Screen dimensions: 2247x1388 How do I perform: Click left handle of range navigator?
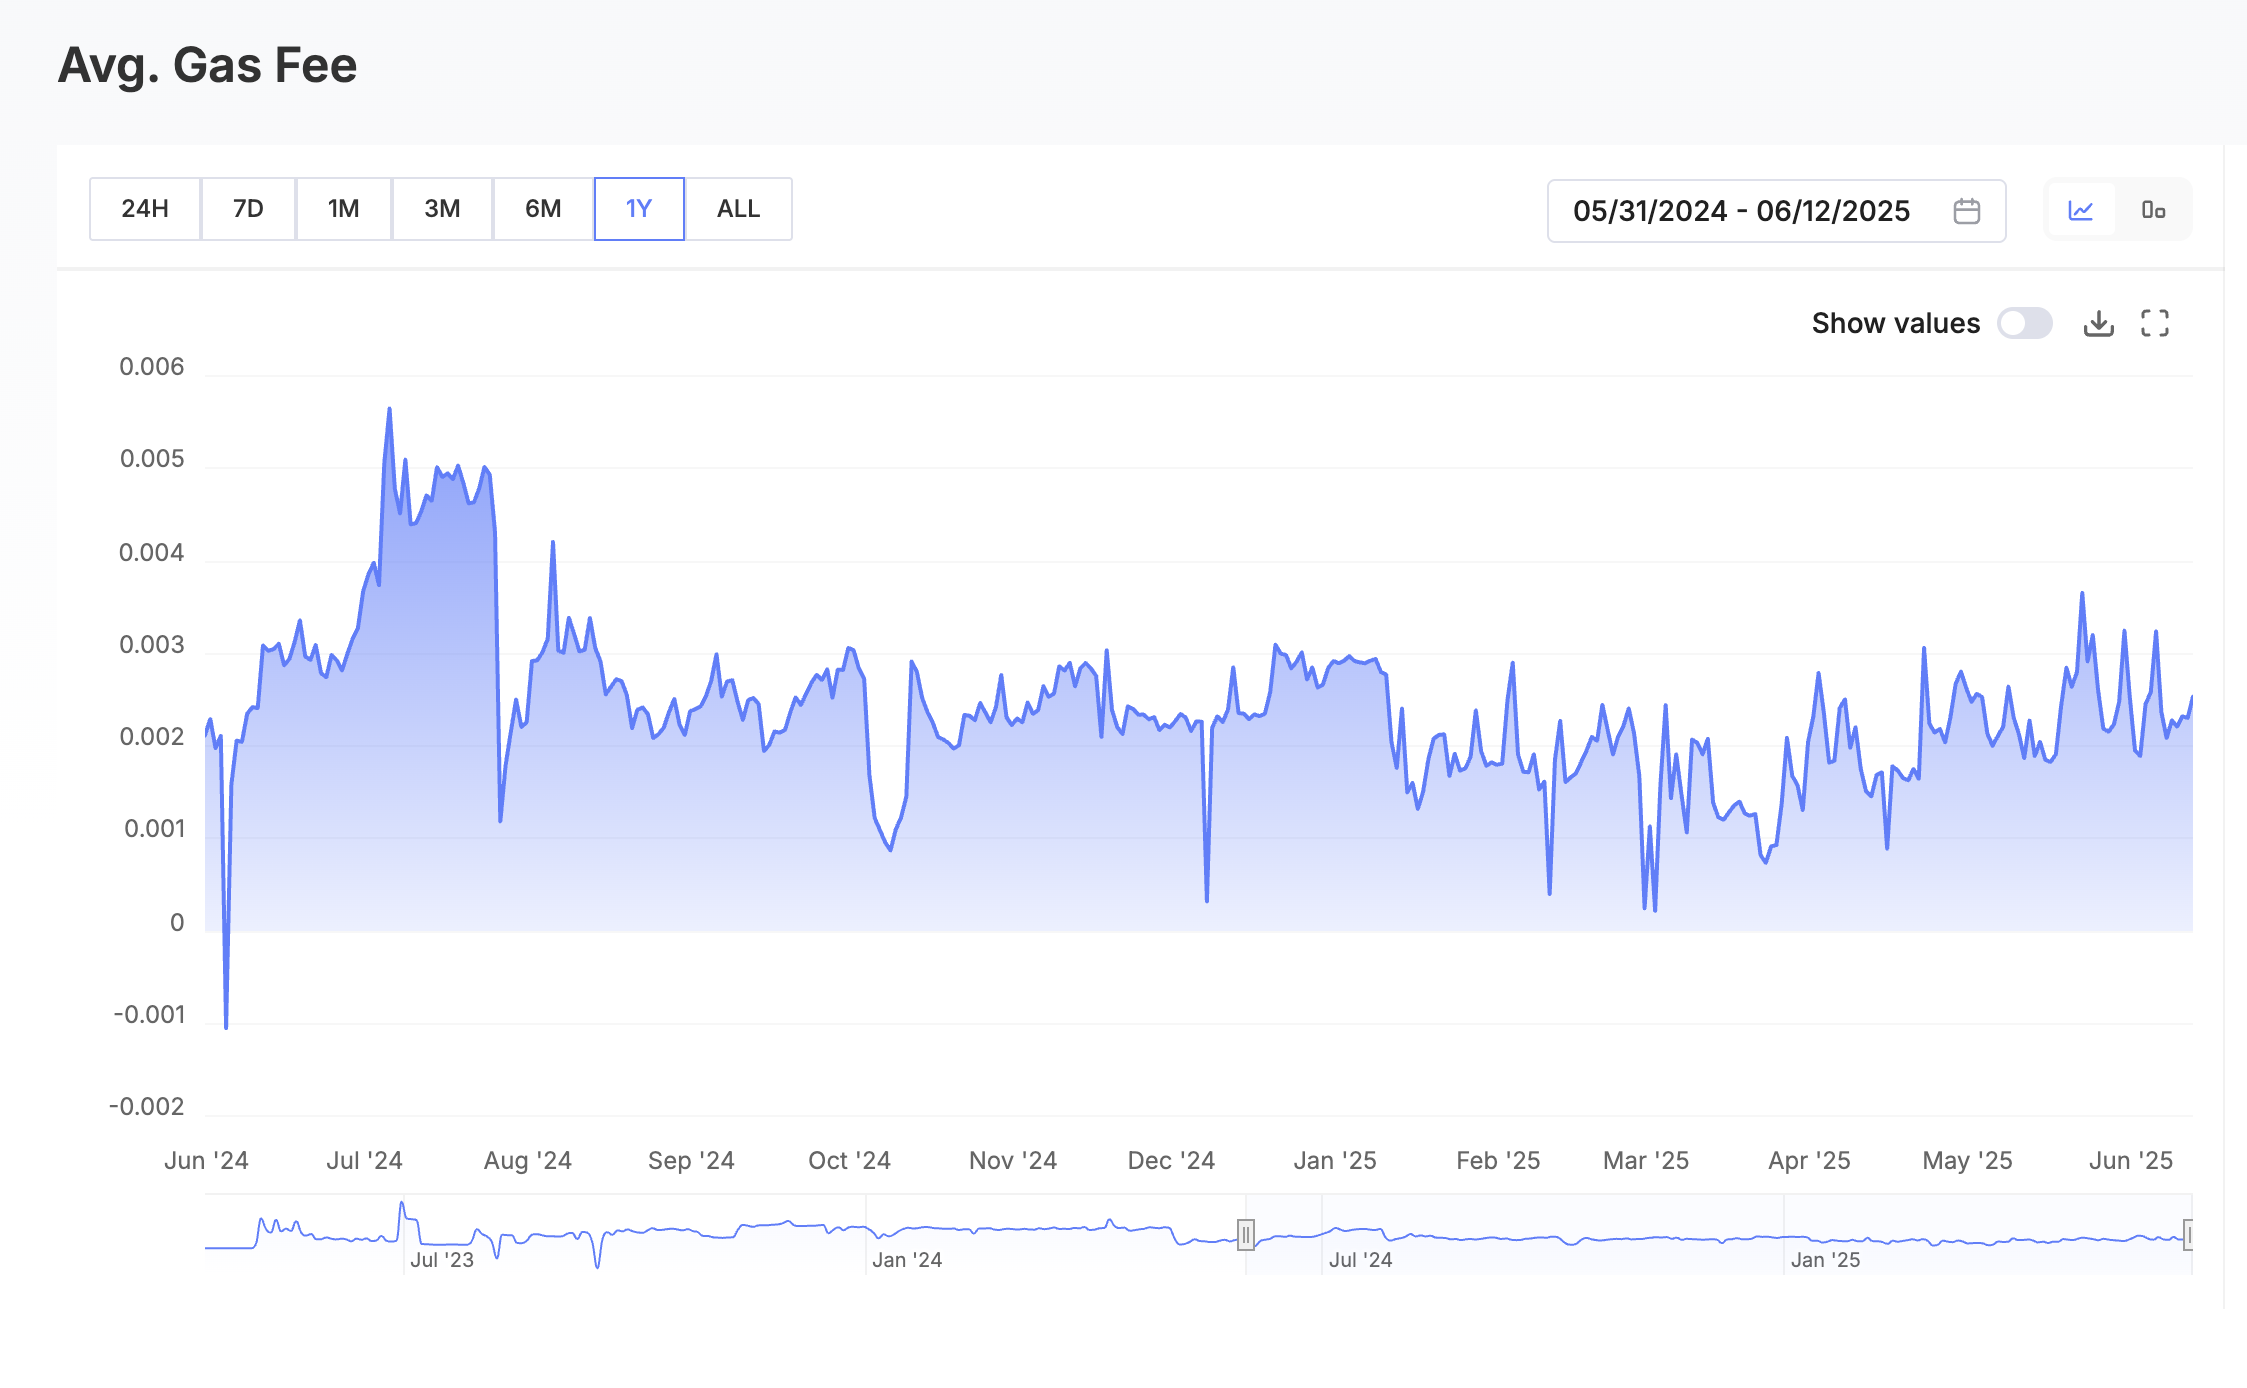tap(1246, 1235)
